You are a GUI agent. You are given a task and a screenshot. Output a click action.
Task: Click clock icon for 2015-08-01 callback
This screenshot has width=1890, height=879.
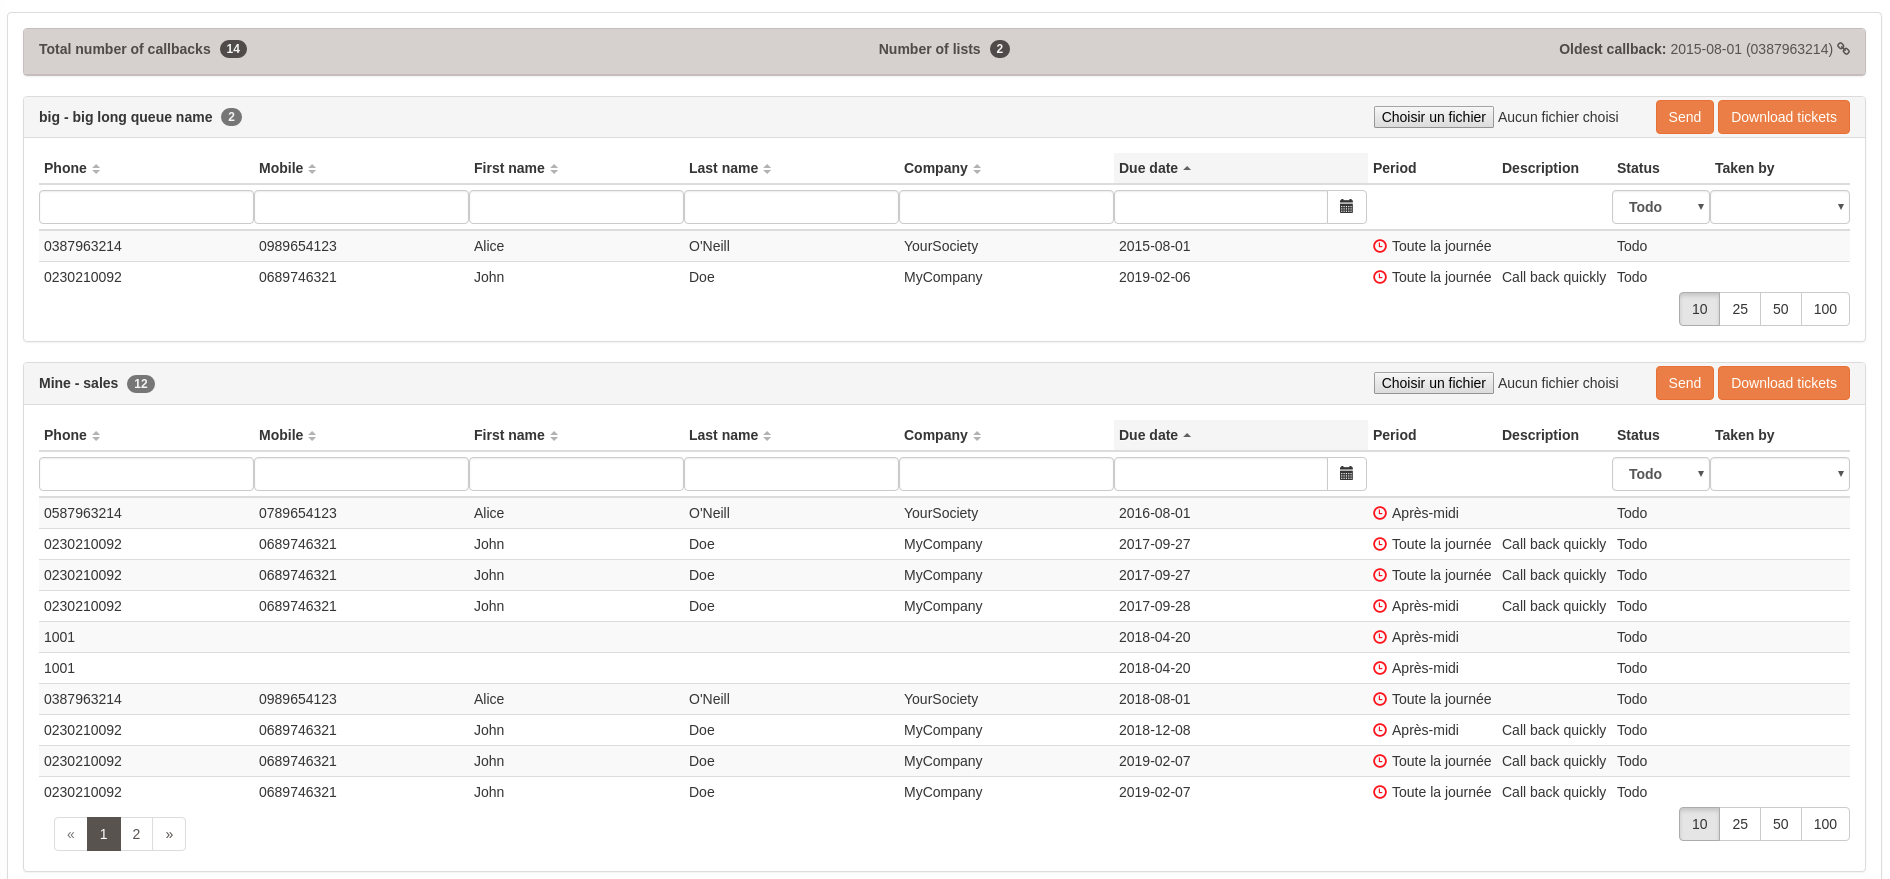pos(1380,246)
